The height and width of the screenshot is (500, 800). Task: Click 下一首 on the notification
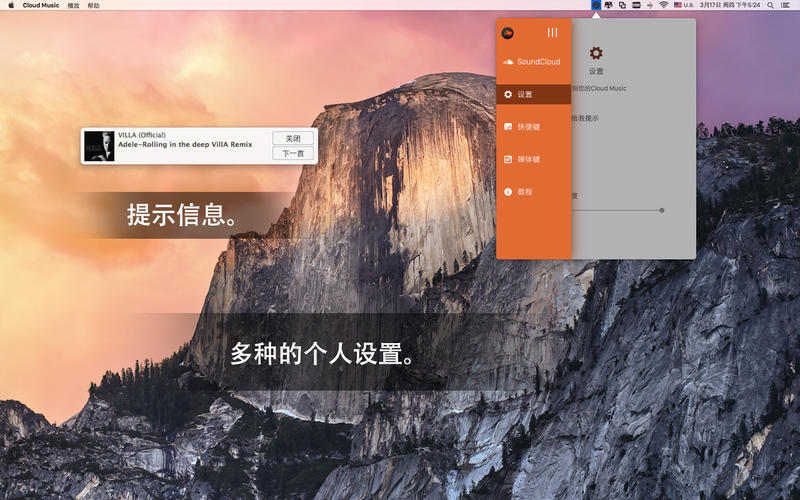[293, 153]
